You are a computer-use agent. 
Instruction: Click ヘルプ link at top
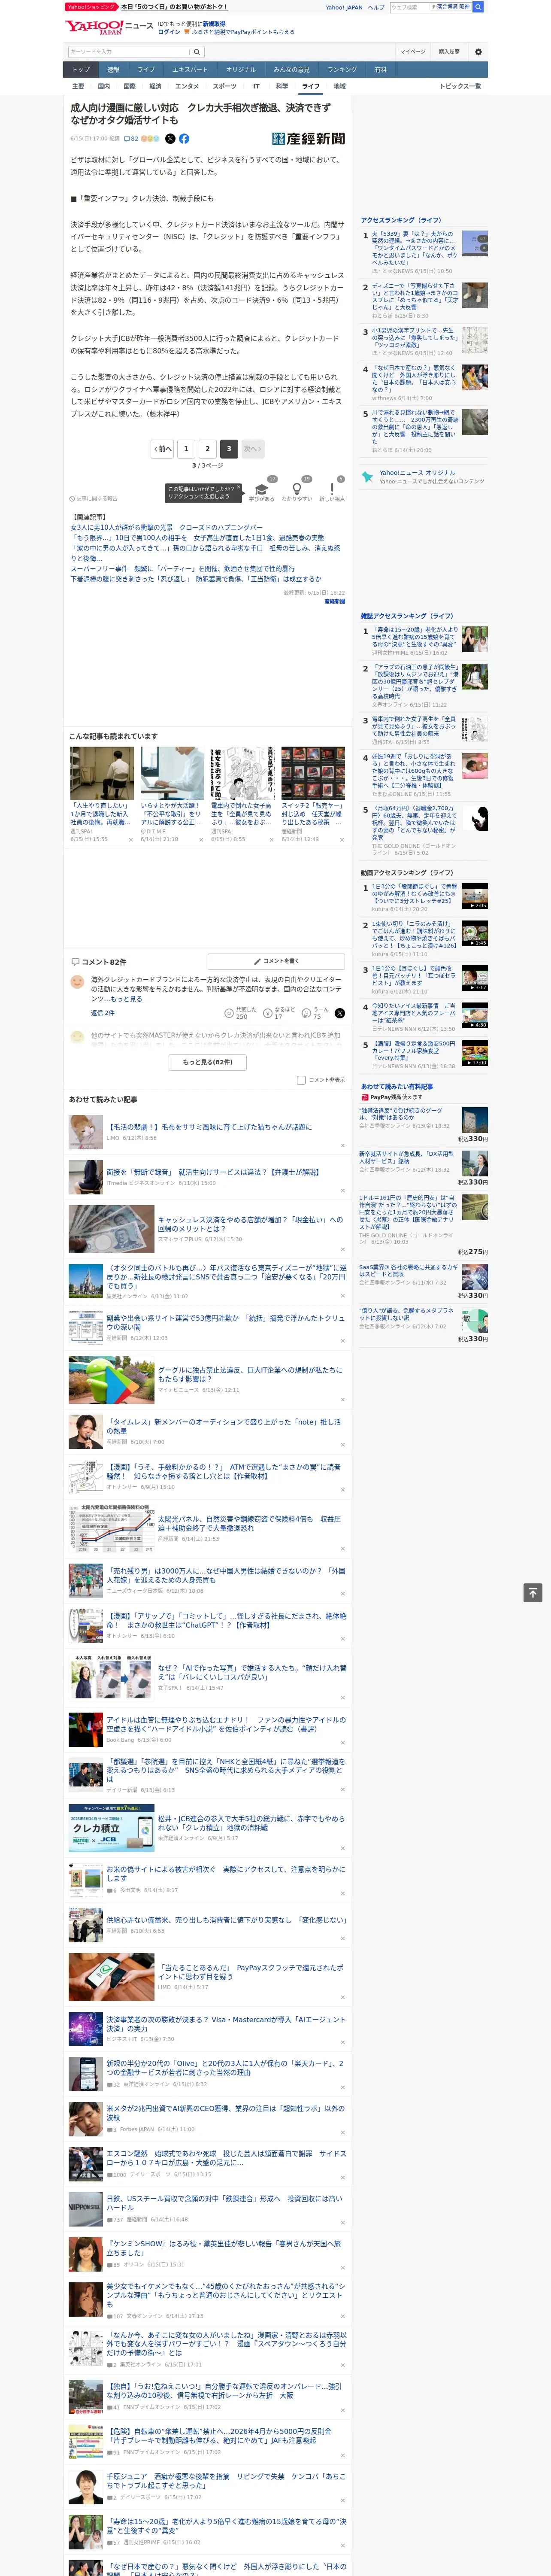pos(376,7)
